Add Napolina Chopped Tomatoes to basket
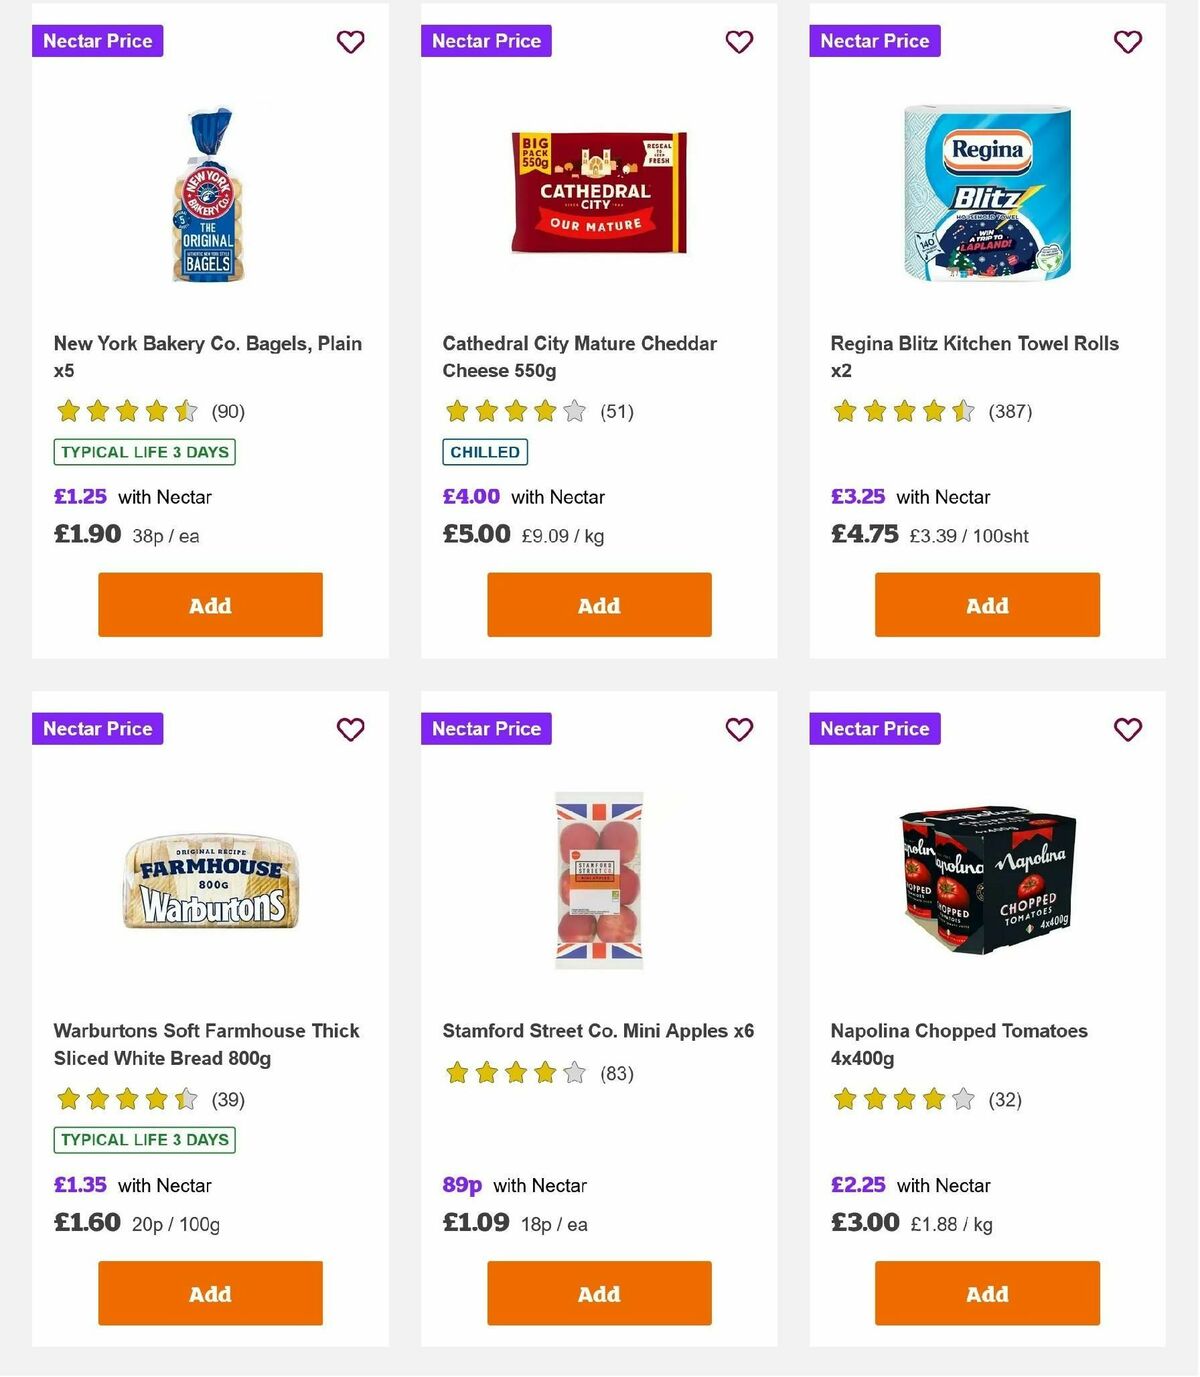 click(986, 1293)
